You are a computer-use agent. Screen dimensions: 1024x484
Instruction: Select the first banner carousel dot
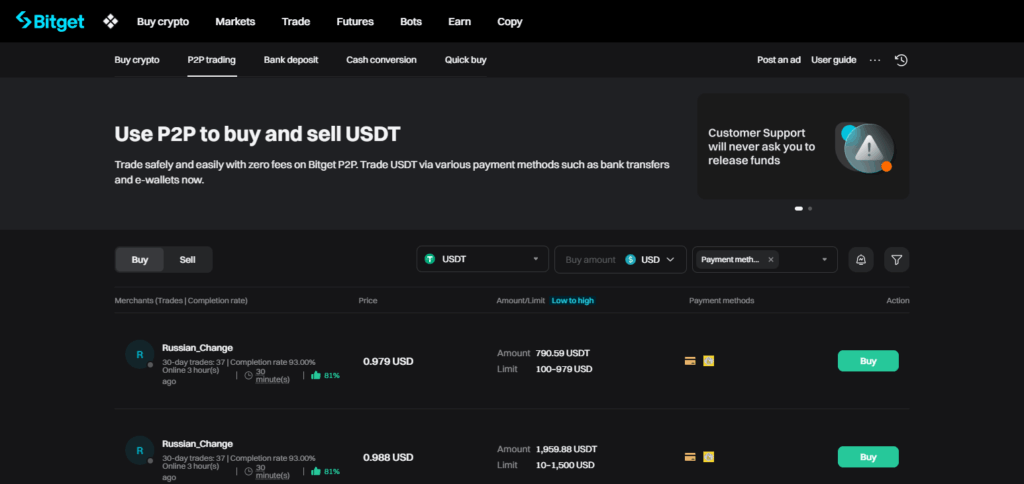(x=798, y=208)
